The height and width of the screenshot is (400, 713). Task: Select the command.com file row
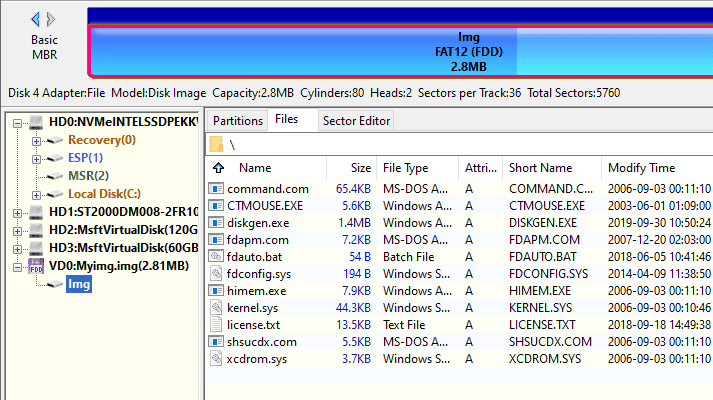(x=267, y=189)
